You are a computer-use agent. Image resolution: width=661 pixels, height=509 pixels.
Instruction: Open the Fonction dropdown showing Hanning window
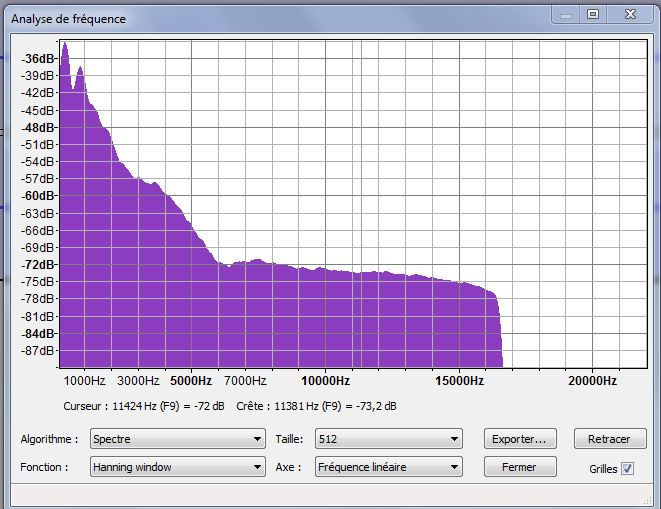point(176,467)
